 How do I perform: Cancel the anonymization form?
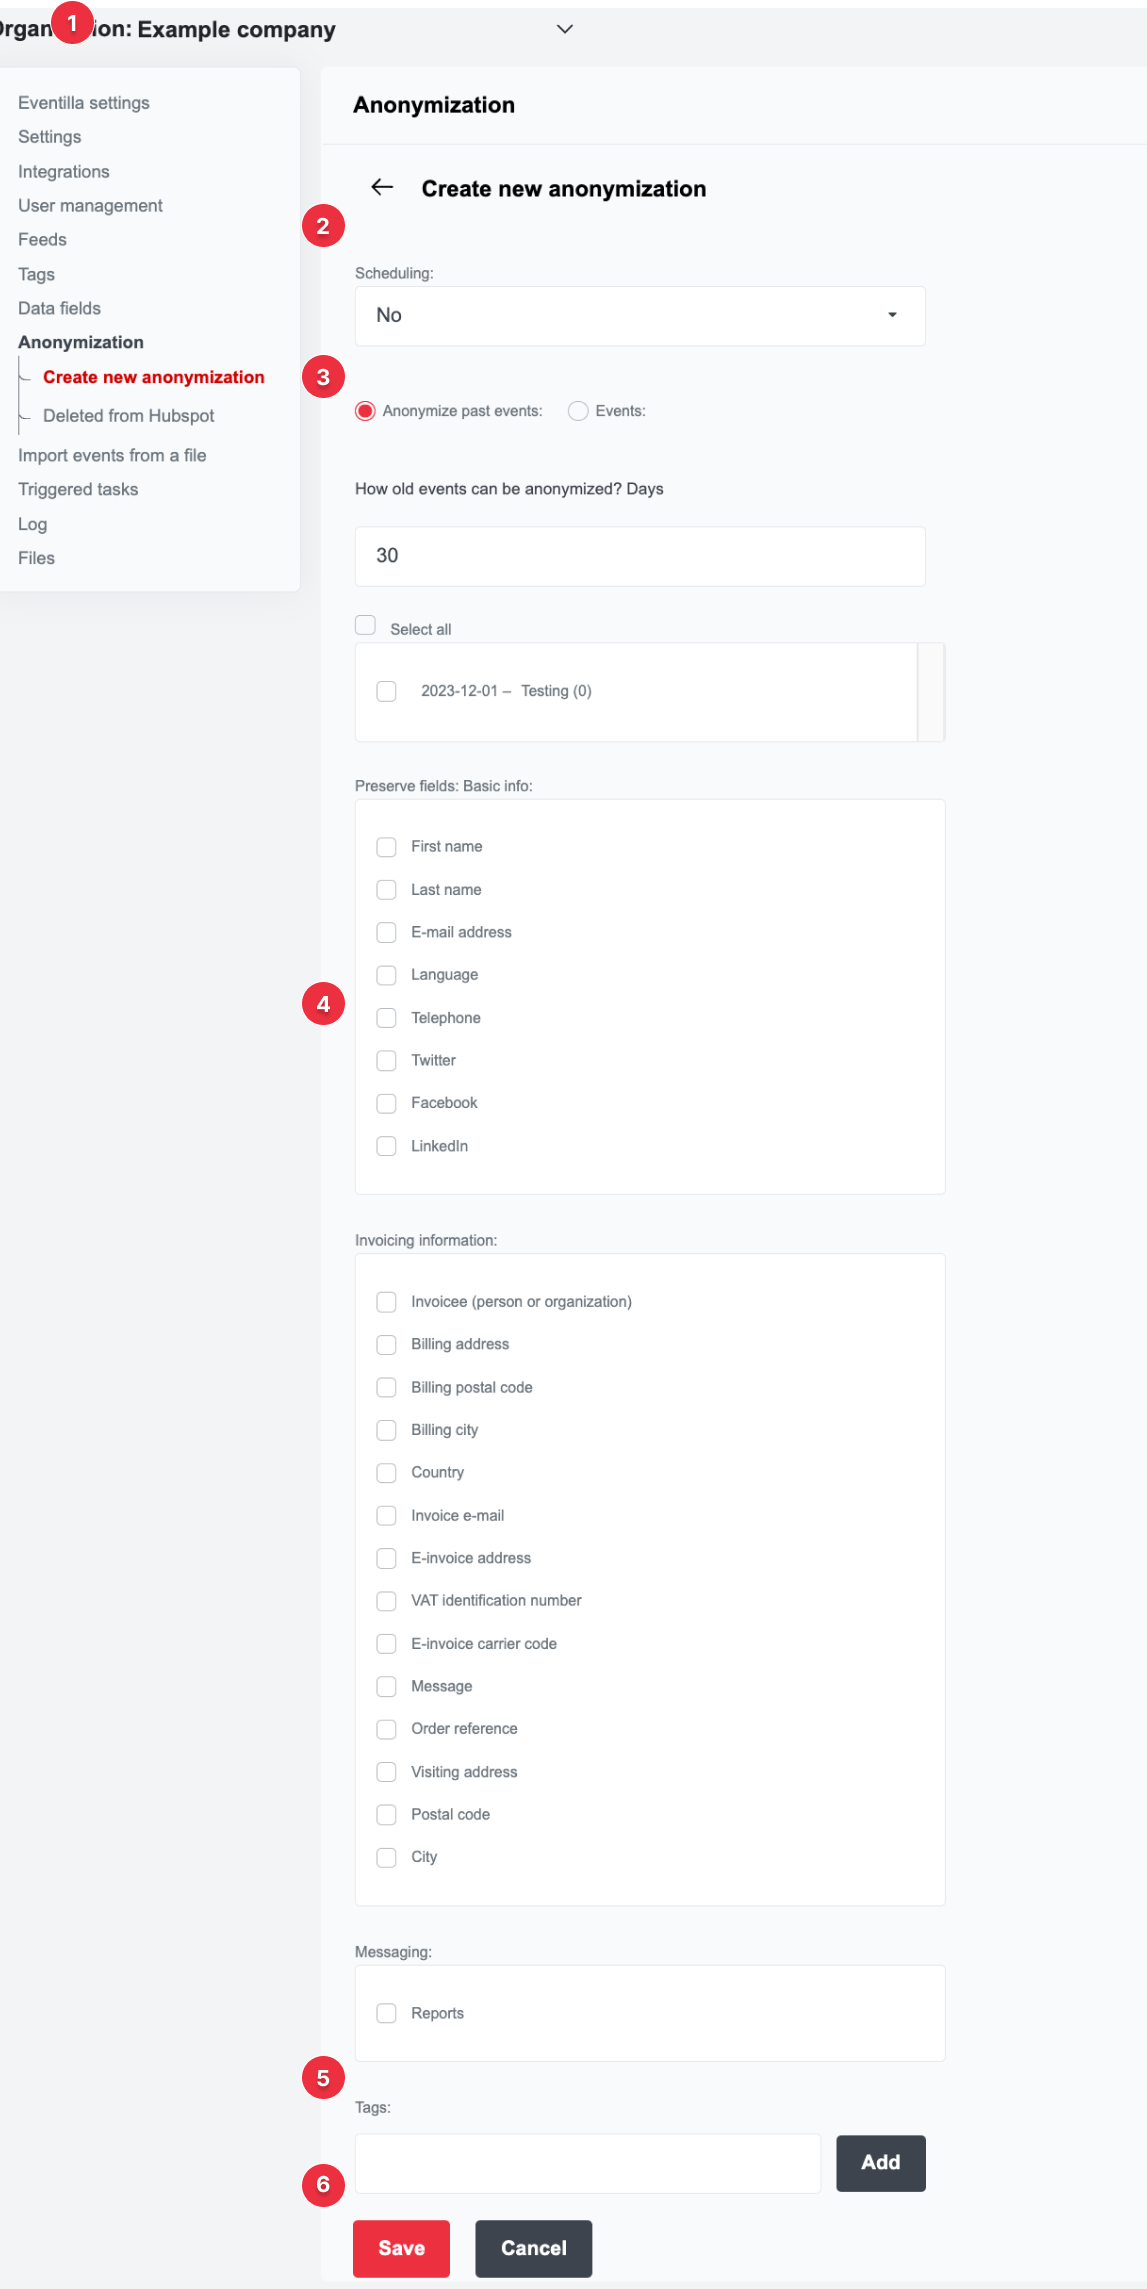coord(534,2249)
